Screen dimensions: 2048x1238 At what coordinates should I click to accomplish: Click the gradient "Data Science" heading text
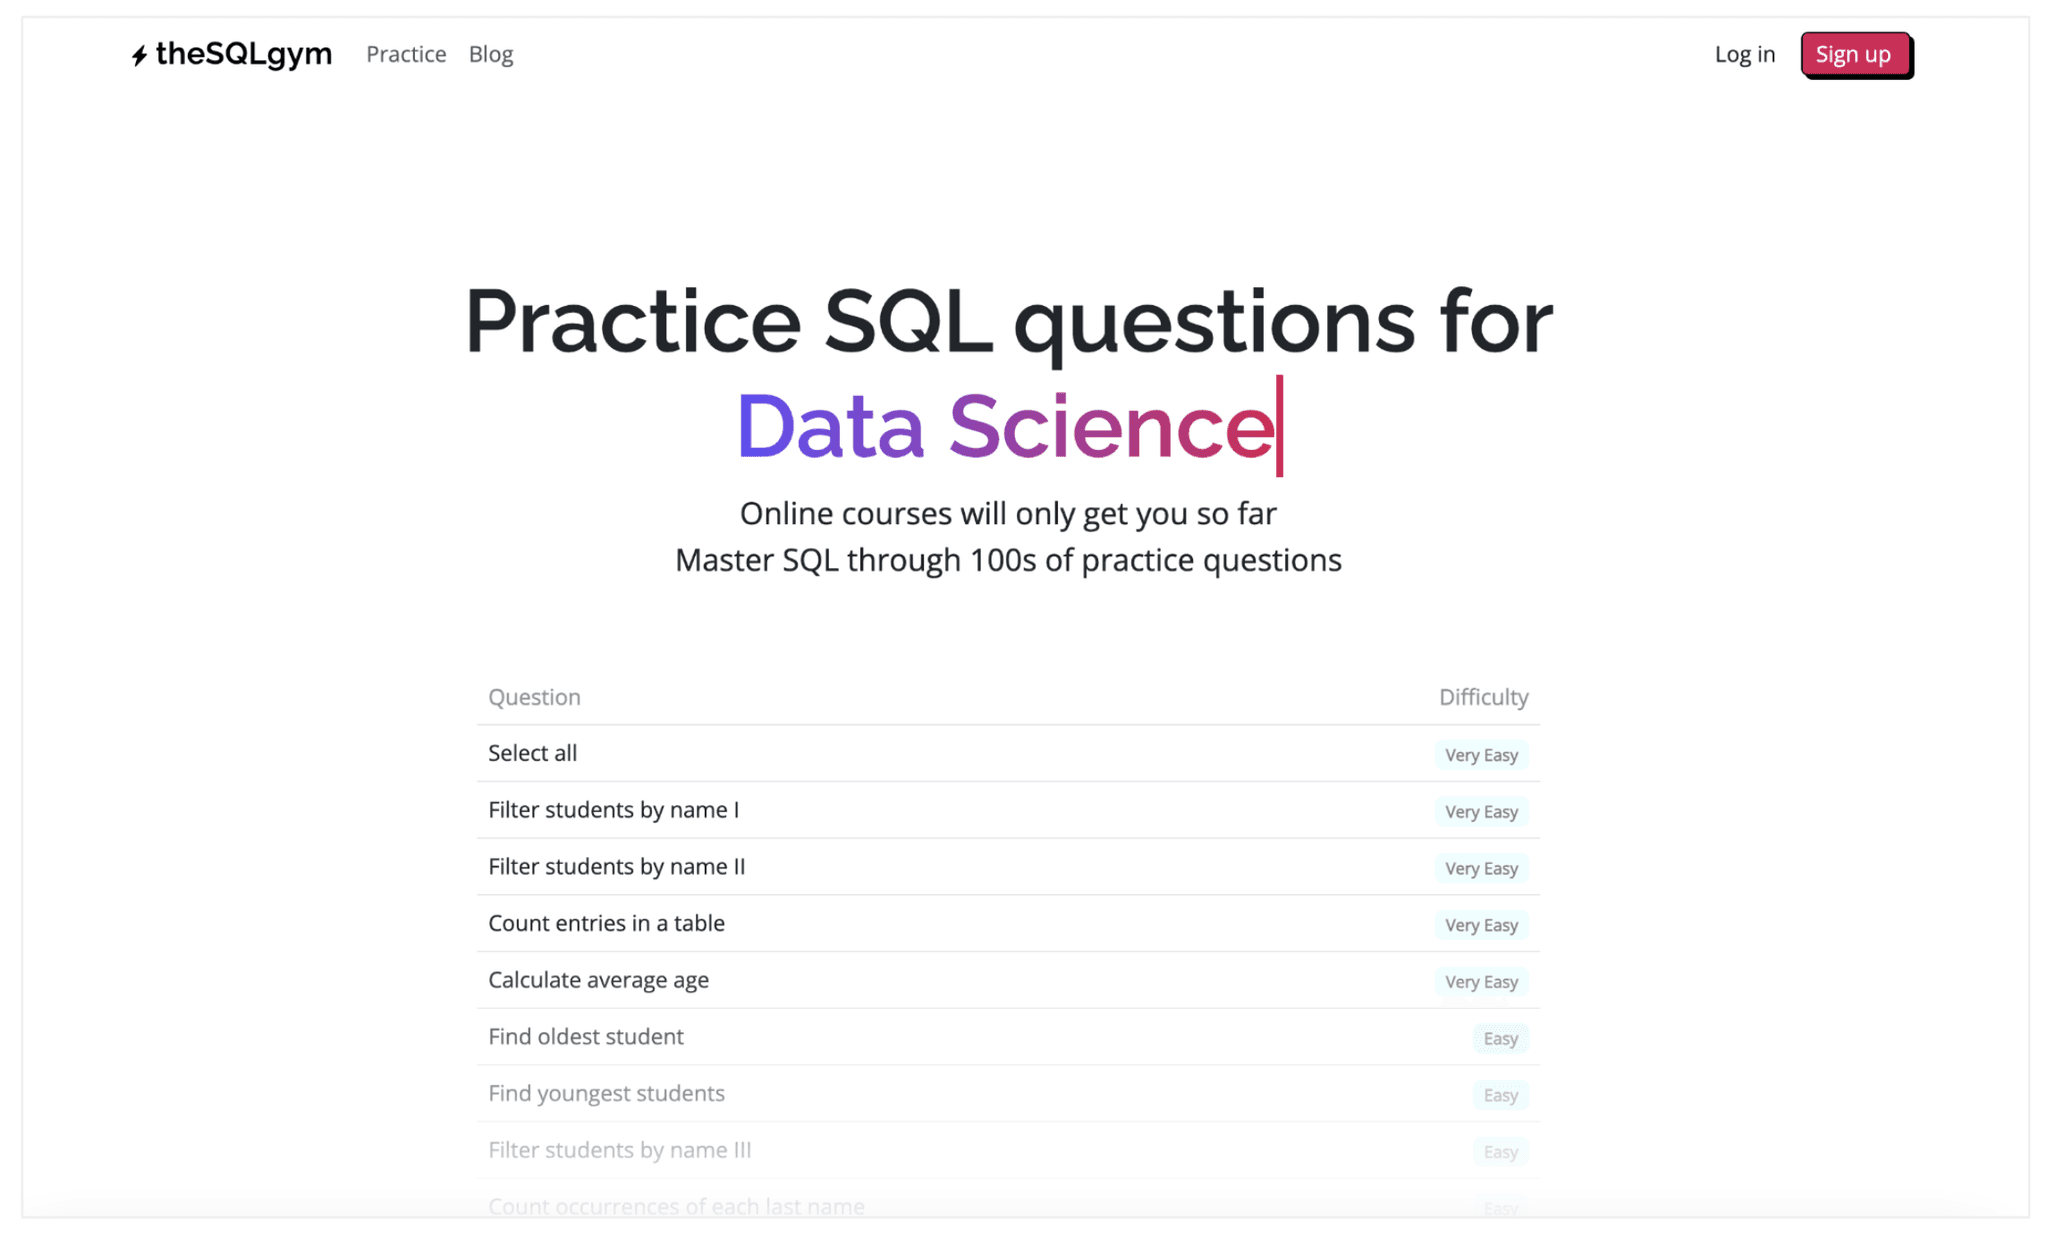pyautogui.click(x=1005, y=427)
